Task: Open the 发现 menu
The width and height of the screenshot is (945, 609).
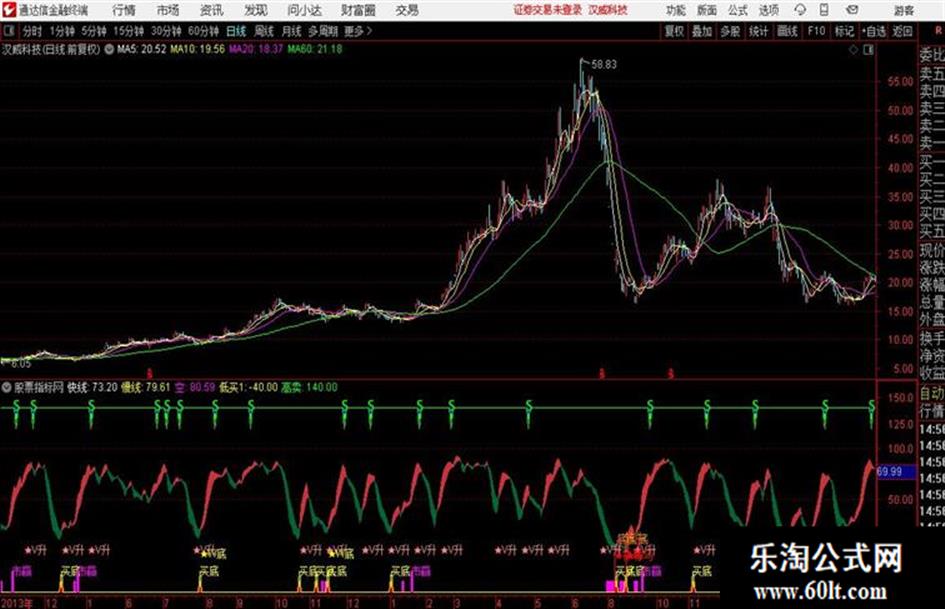Action: click(256, 10)
